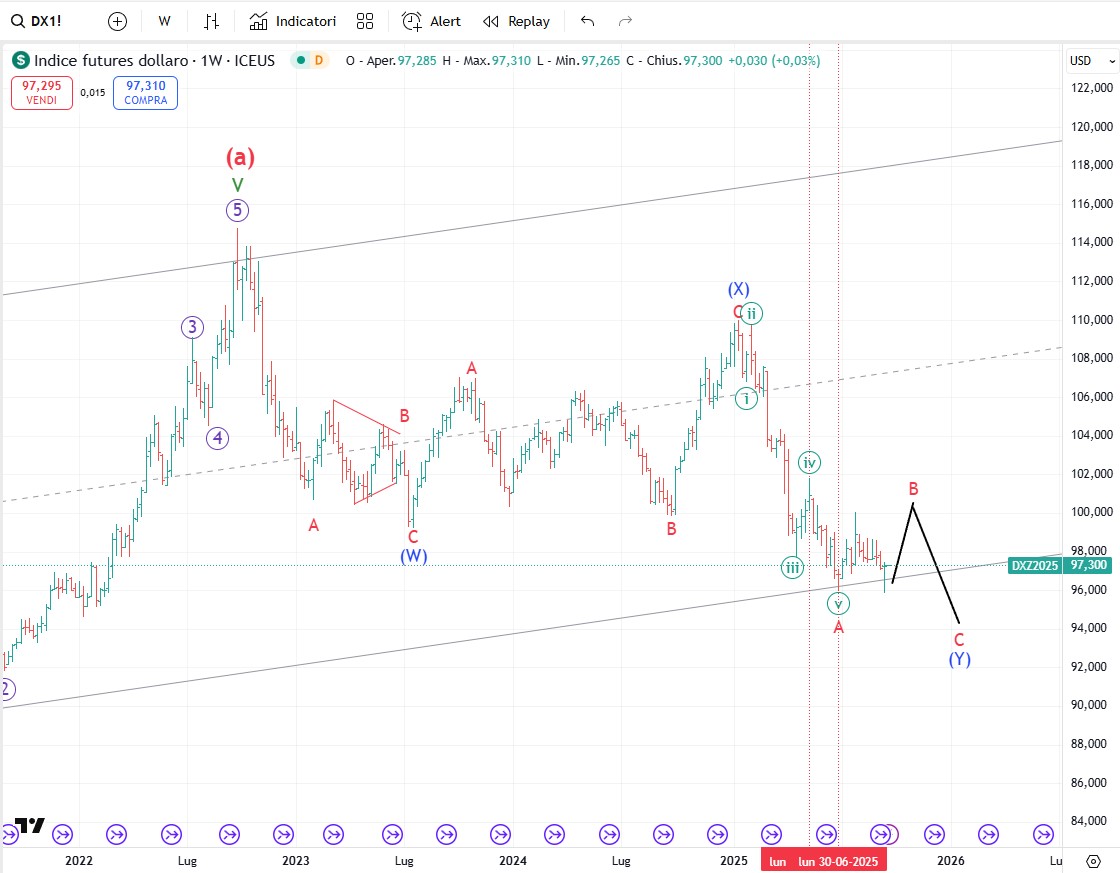Screen dimensions: 1120x873
Task: Select the circled iv wave label
Action: click(809, 462)
